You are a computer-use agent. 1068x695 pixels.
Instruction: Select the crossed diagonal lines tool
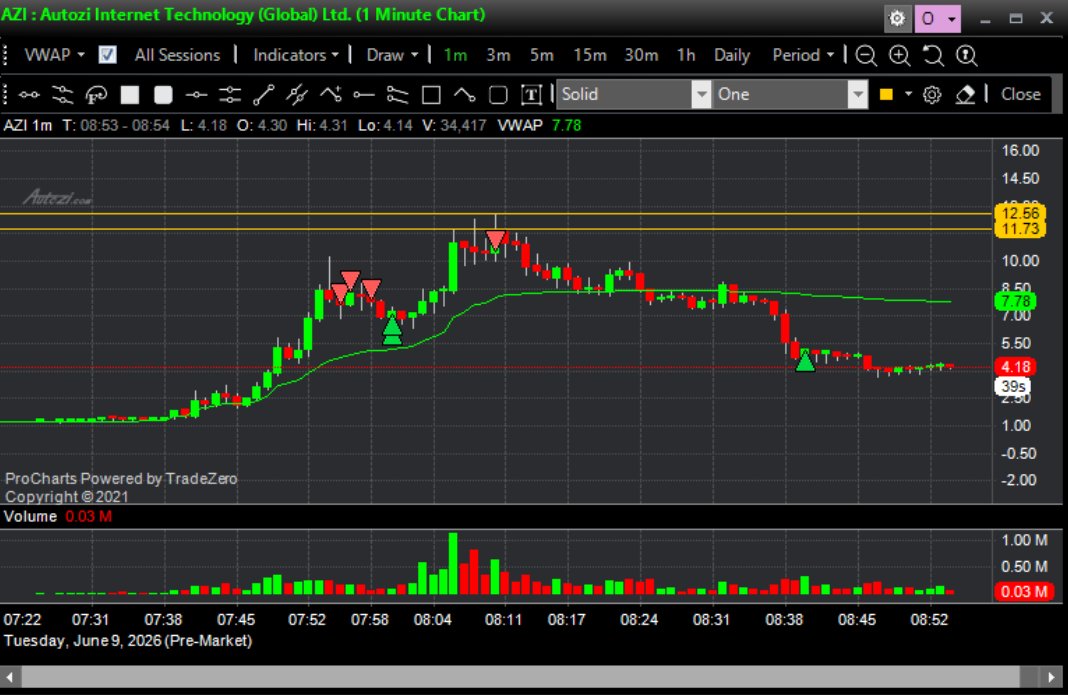[x=297, y=95]
